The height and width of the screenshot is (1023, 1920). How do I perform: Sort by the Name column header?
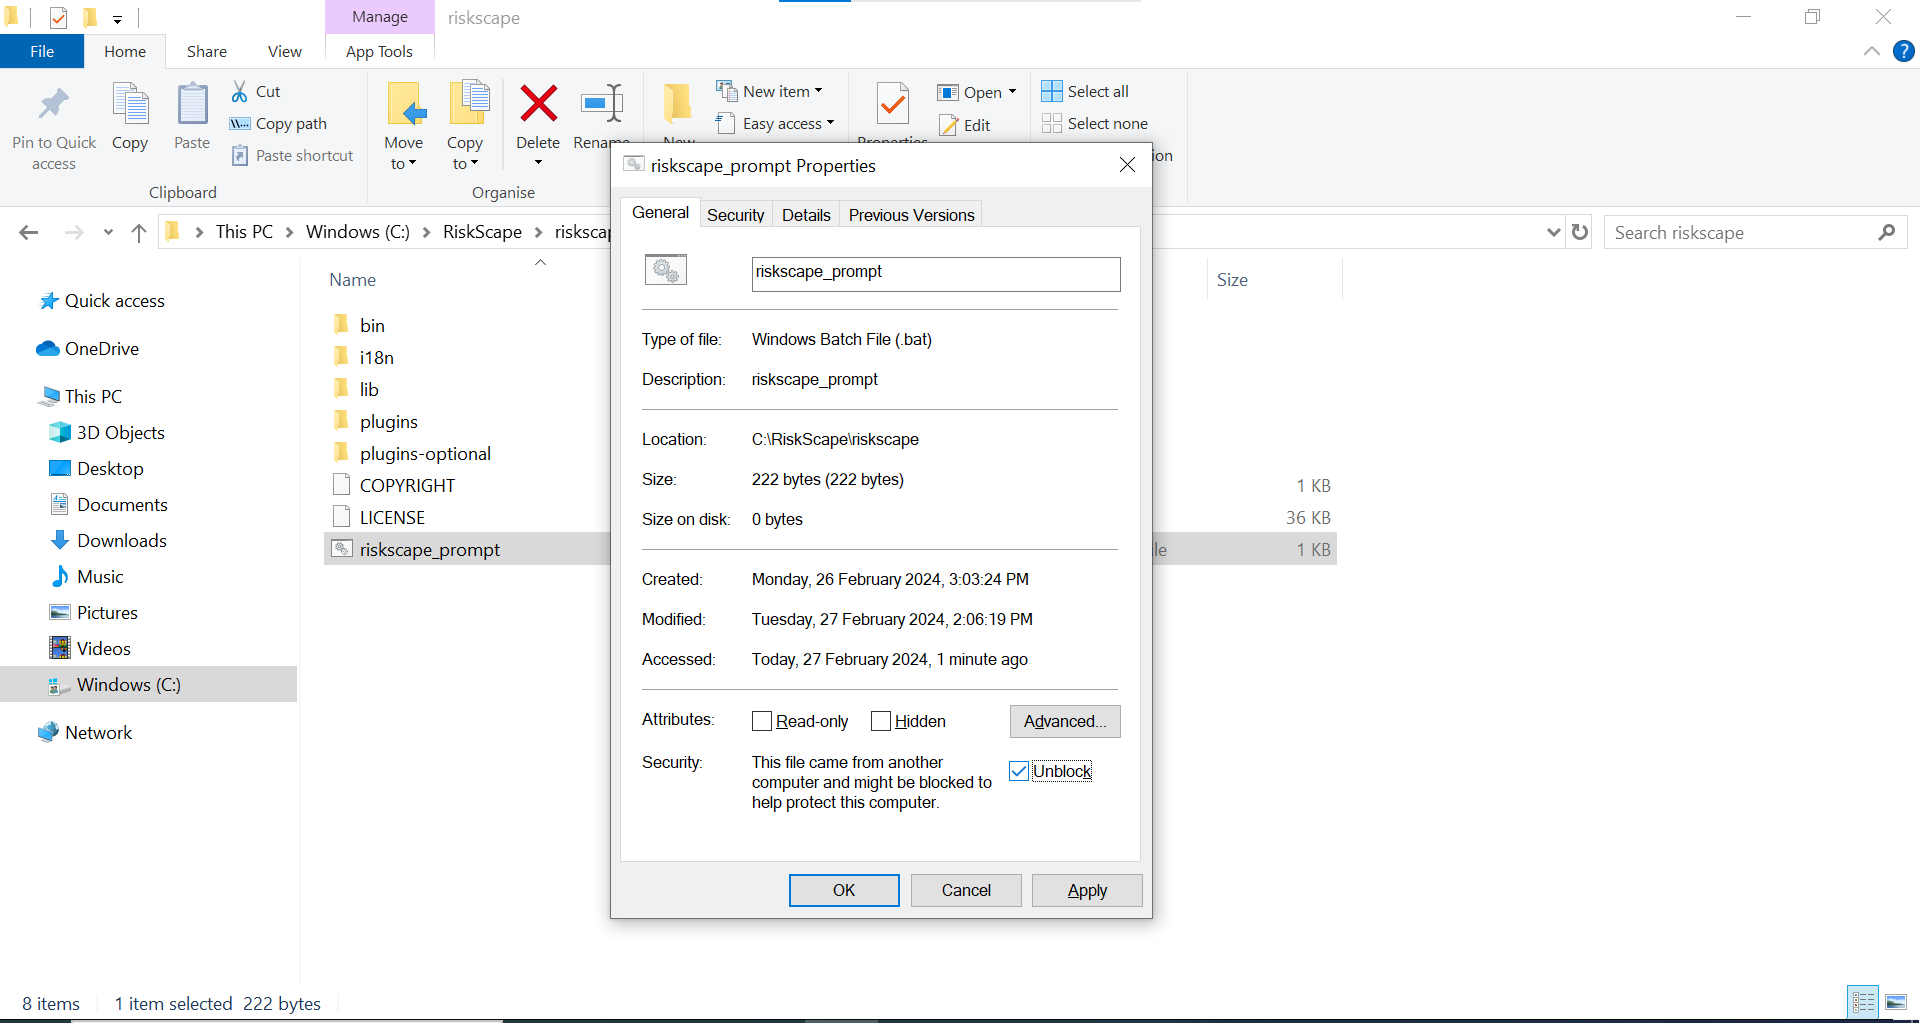coord(353,280)
